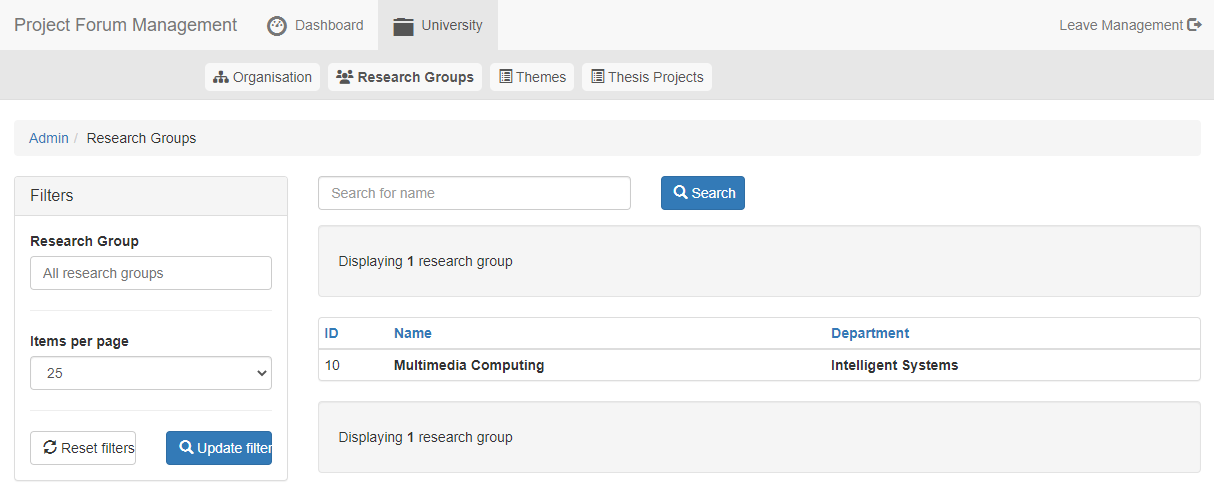This screenshot has width=1214, height=490.
Task: Click the Organisation sitemap icon
Action: pos(221,77)
